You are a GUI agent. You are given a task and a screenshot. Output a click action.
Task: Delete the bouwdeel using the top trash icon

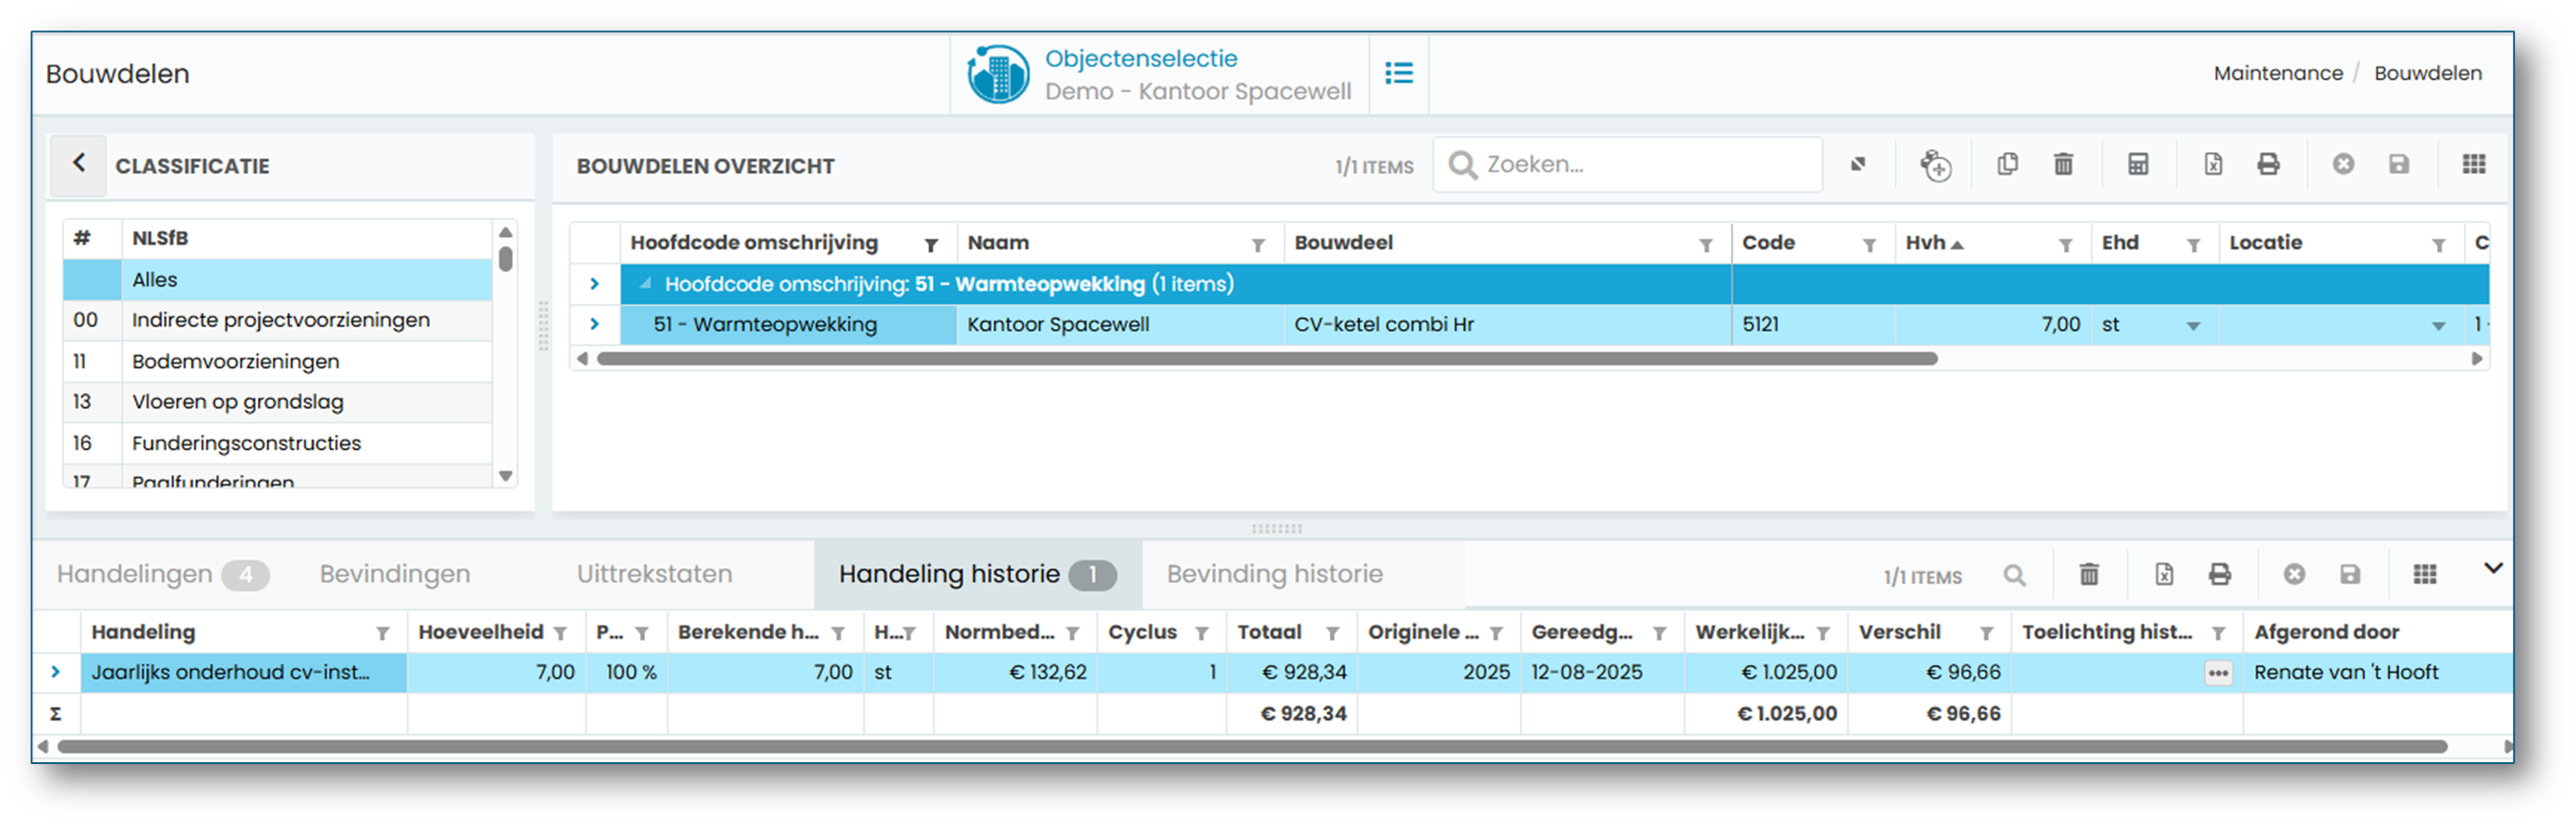point(2063,164)
